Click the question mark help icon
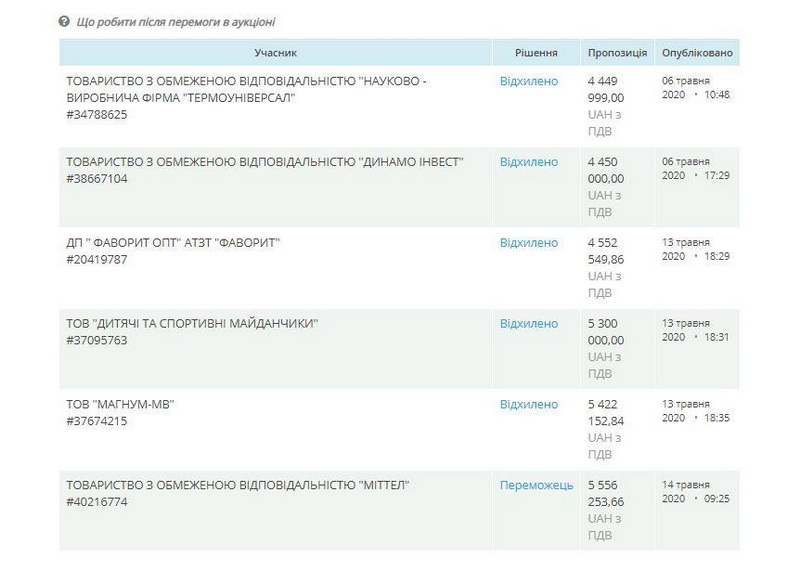The height and width of the screenshot is (569, 800). (x=65, y=21)
